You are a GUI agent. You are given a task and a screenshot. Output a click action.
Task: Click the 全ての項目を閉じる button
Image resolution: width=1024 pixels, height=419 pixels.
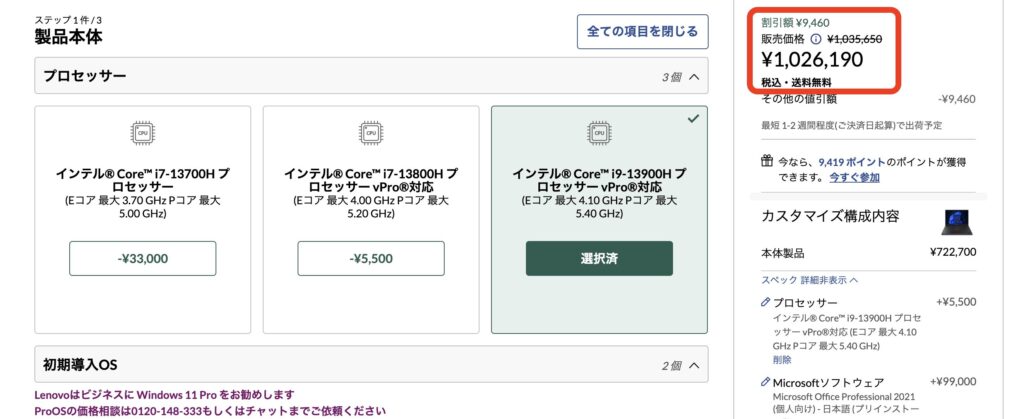(642, 31)
